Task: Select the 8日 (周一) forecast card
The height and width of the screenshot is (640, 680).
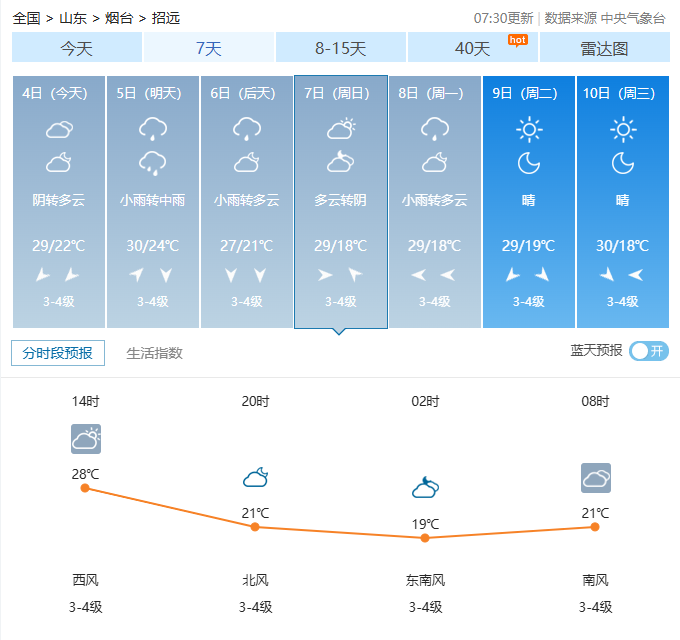Action: pos(435,201)
